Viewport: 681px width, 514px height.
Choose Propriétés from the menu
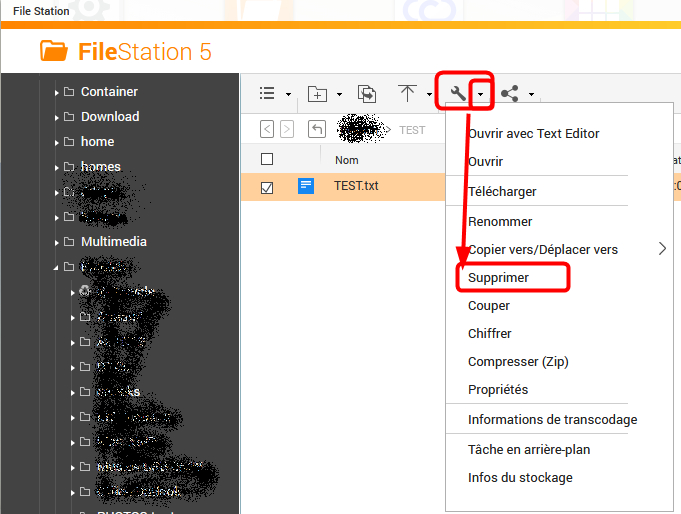(498, 390)
